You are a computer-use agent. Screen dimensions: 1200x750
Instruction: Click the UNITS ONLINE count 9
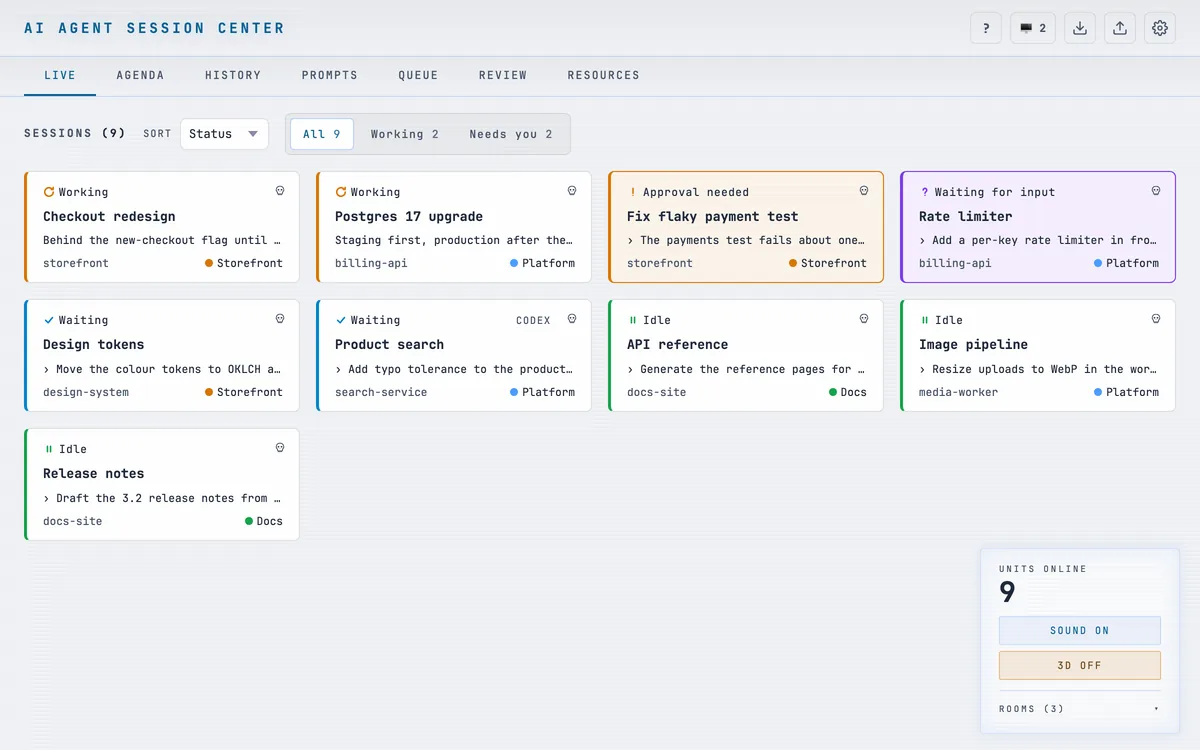[x=1007, y=592]
